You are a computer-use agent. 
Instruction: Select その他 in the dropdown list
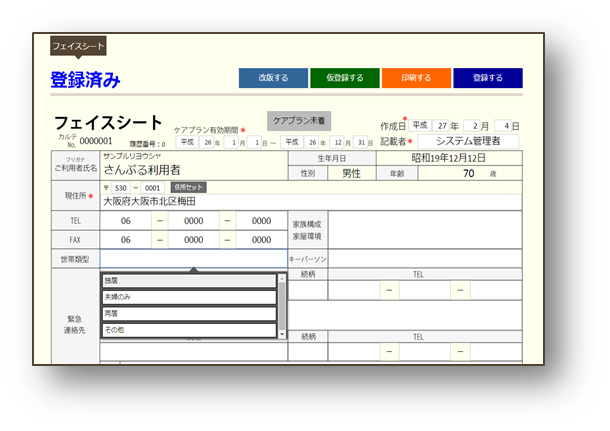point(189,330)
